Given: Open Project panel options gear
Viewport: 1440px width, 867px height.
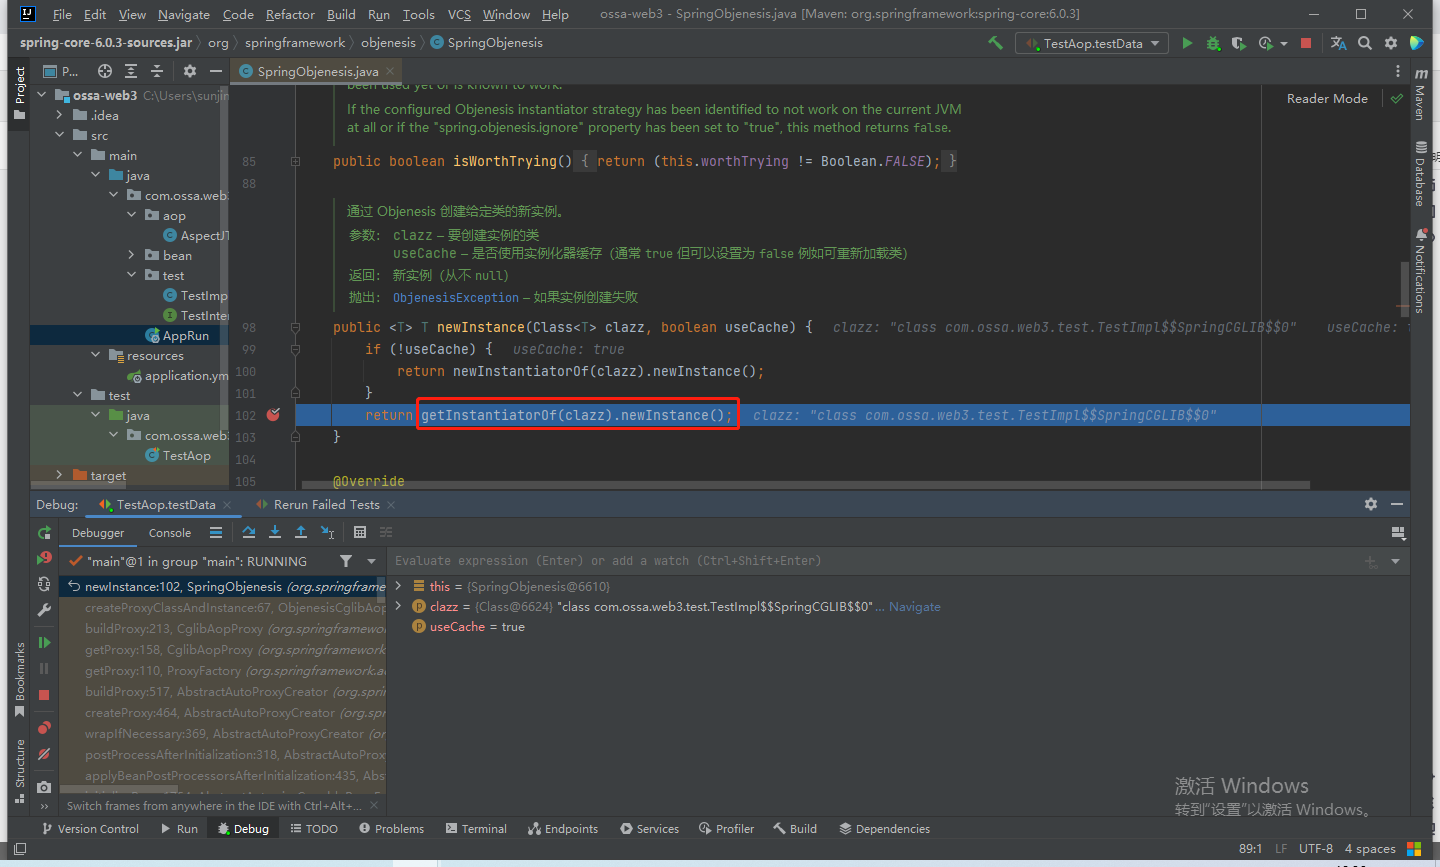Looking at the screenshot, I should pyautogui.click(x=190, y=71).
